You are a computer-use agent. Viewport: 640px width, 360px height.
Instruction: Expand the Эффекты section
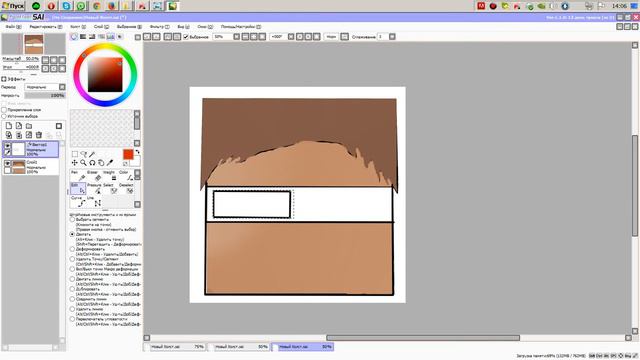4,79
